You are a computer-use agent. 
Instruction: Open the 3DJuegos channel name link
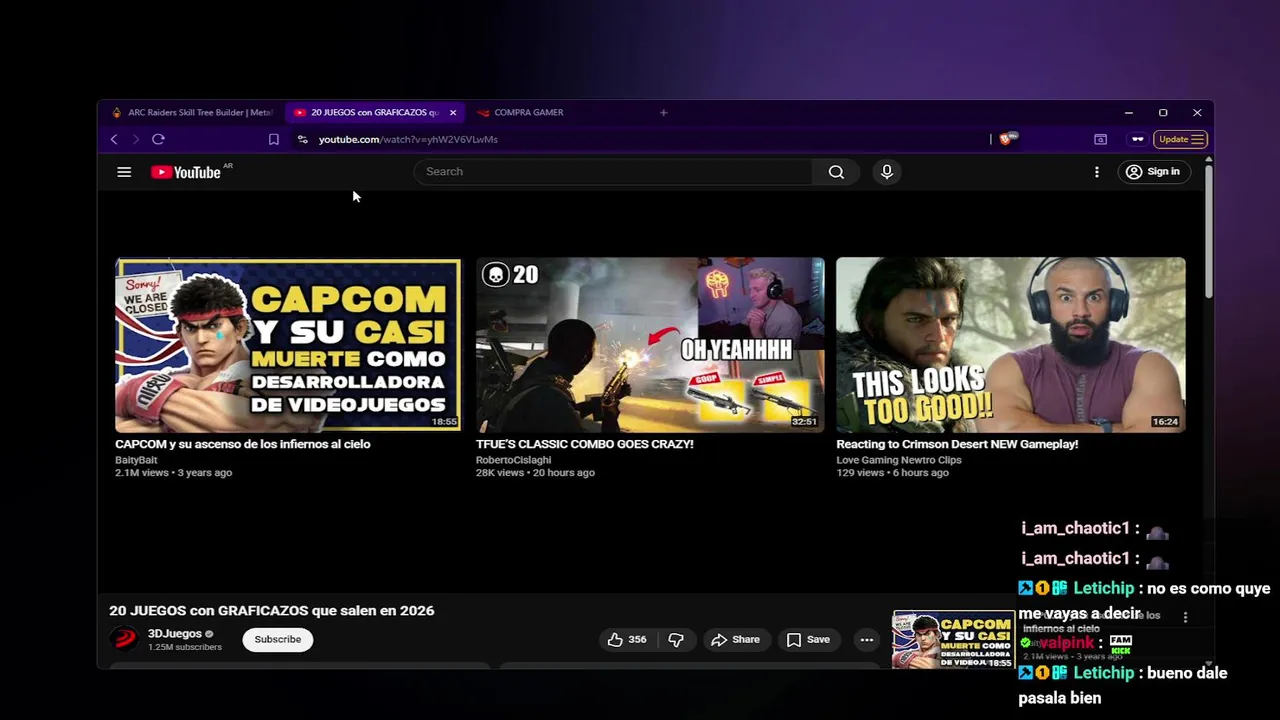[174, 633]
